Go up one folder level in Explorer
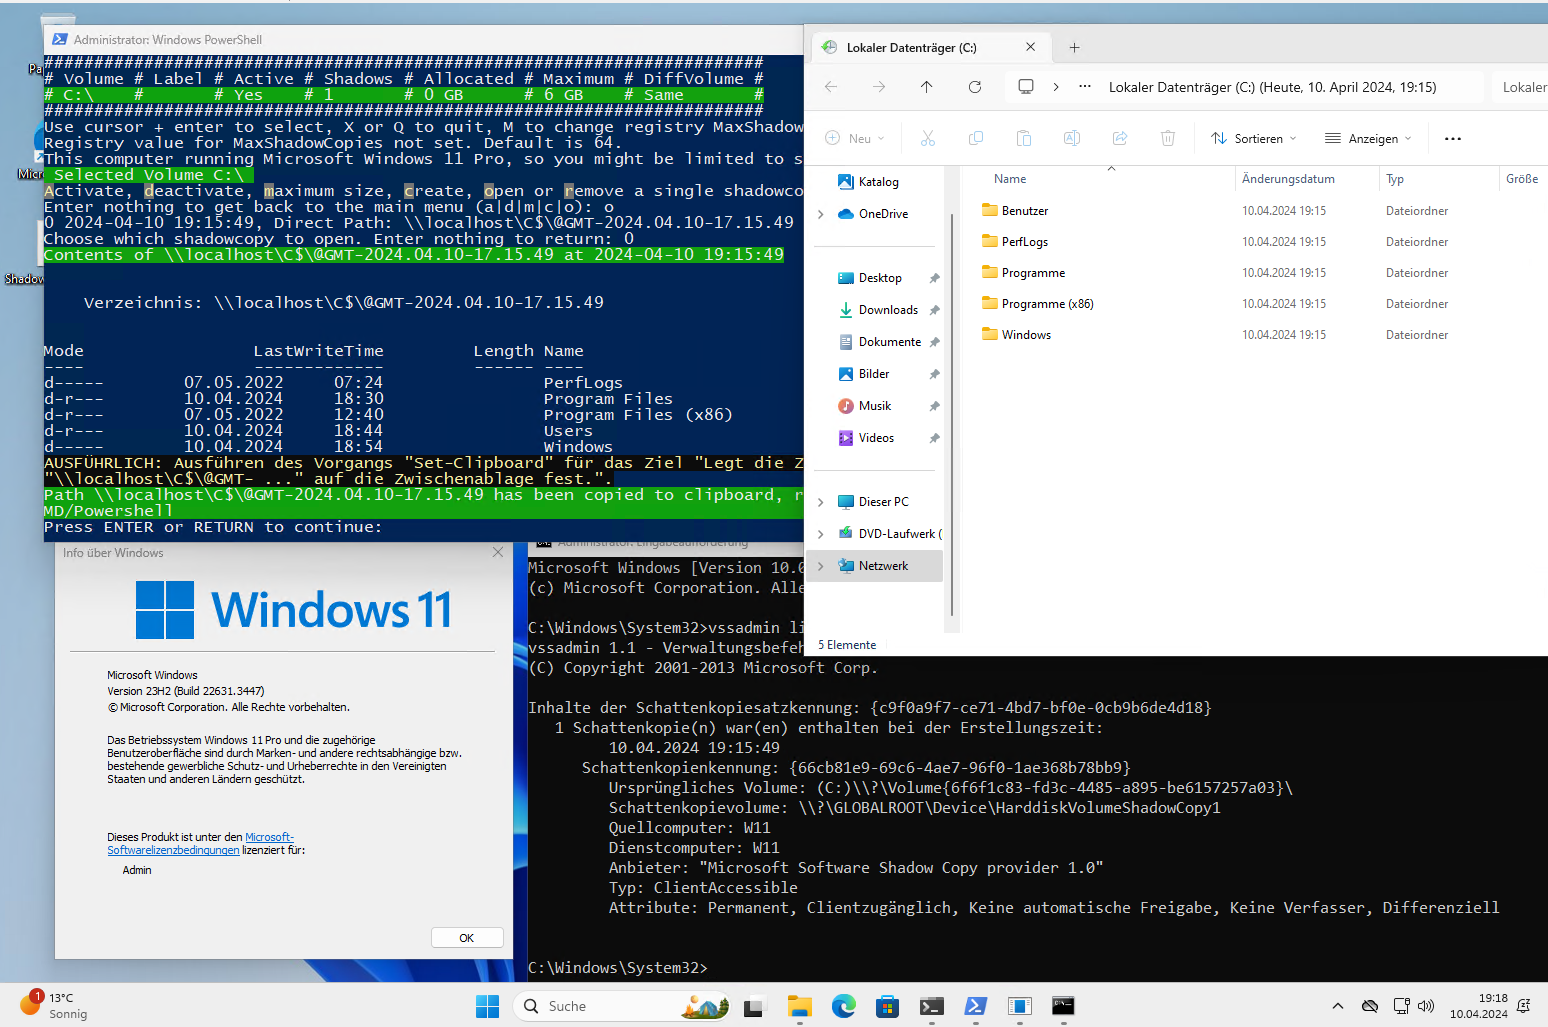 click(x=927, y=87)
